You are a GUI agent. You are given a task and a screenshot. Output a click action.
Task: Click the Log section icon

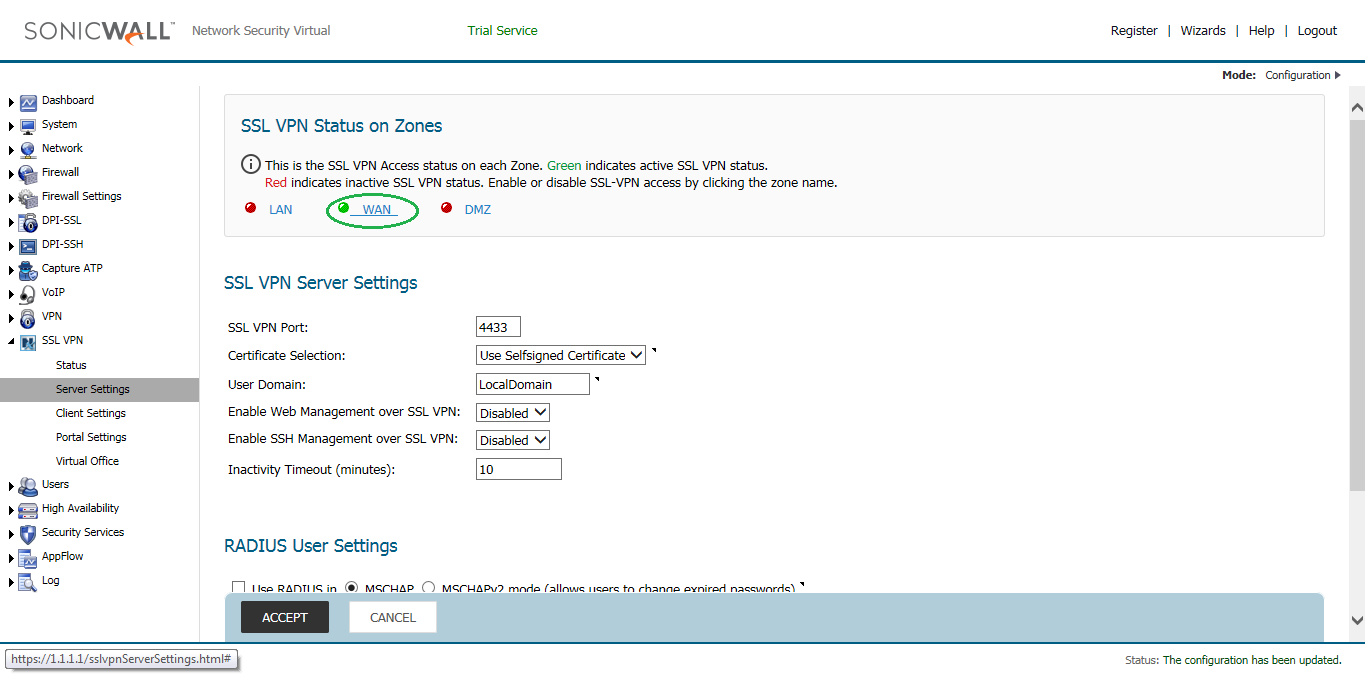click(x=27, y=580)
